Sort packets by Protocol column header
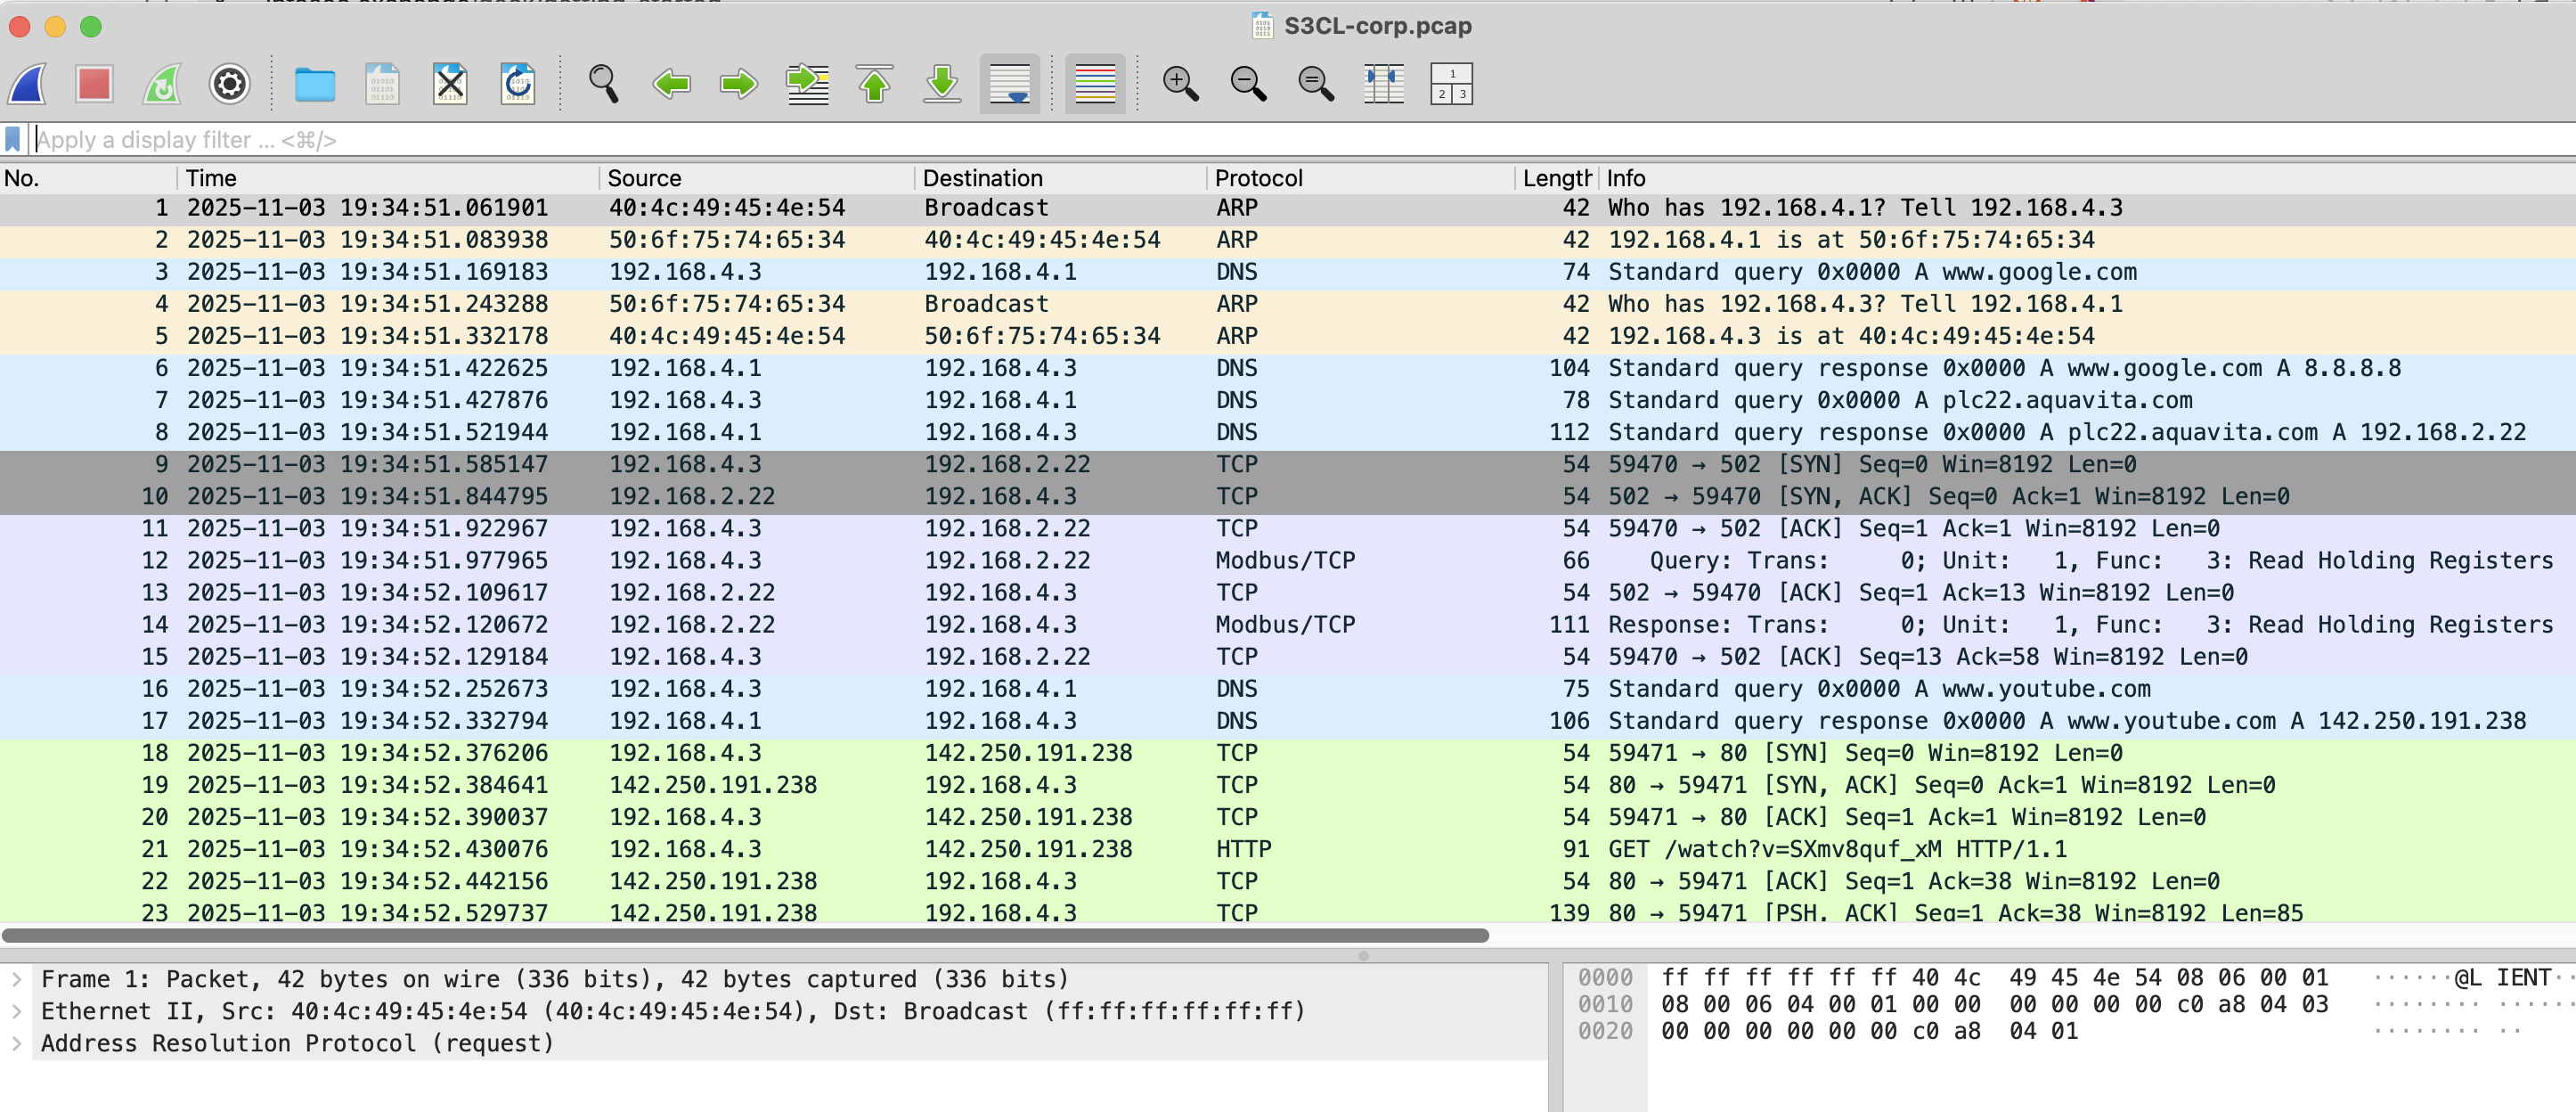 point(1258,178)
